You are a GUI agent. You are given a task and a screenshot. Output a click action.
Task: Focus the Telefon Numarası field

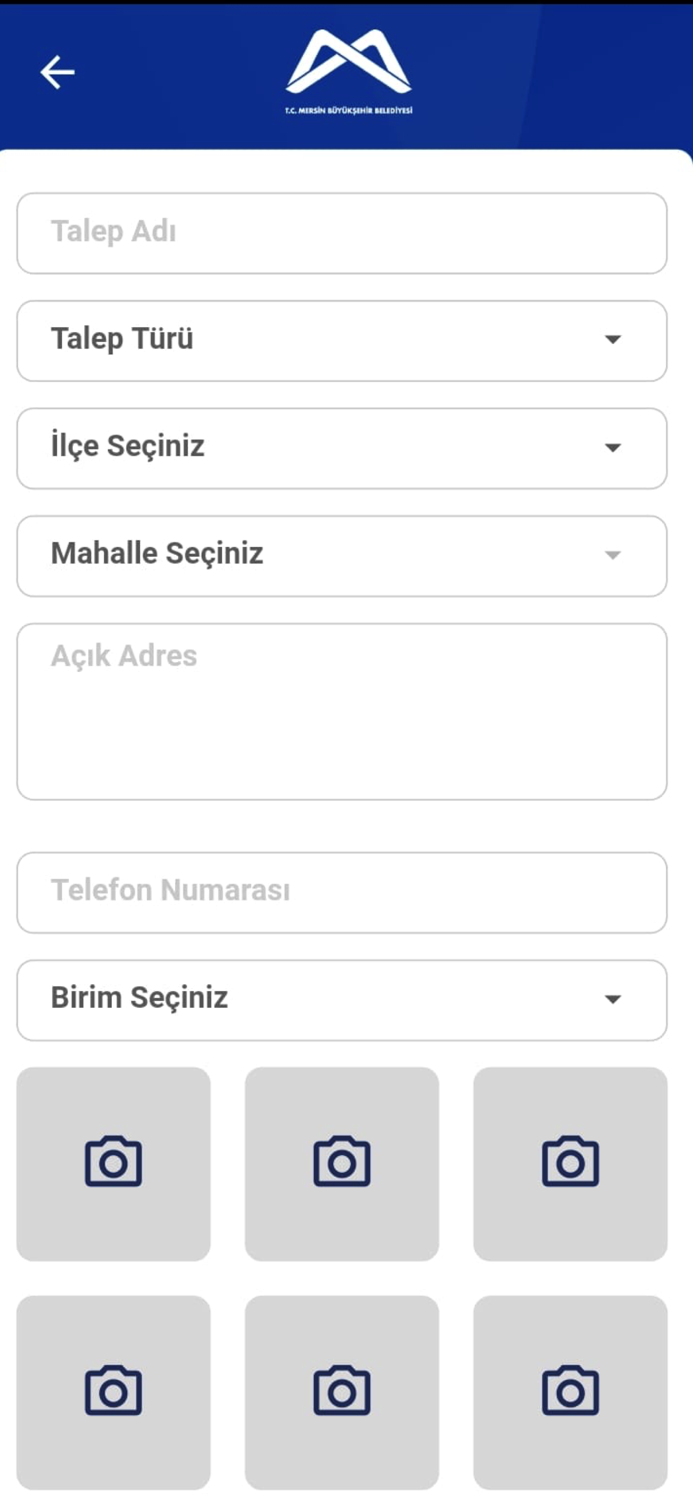click(340, 893)
